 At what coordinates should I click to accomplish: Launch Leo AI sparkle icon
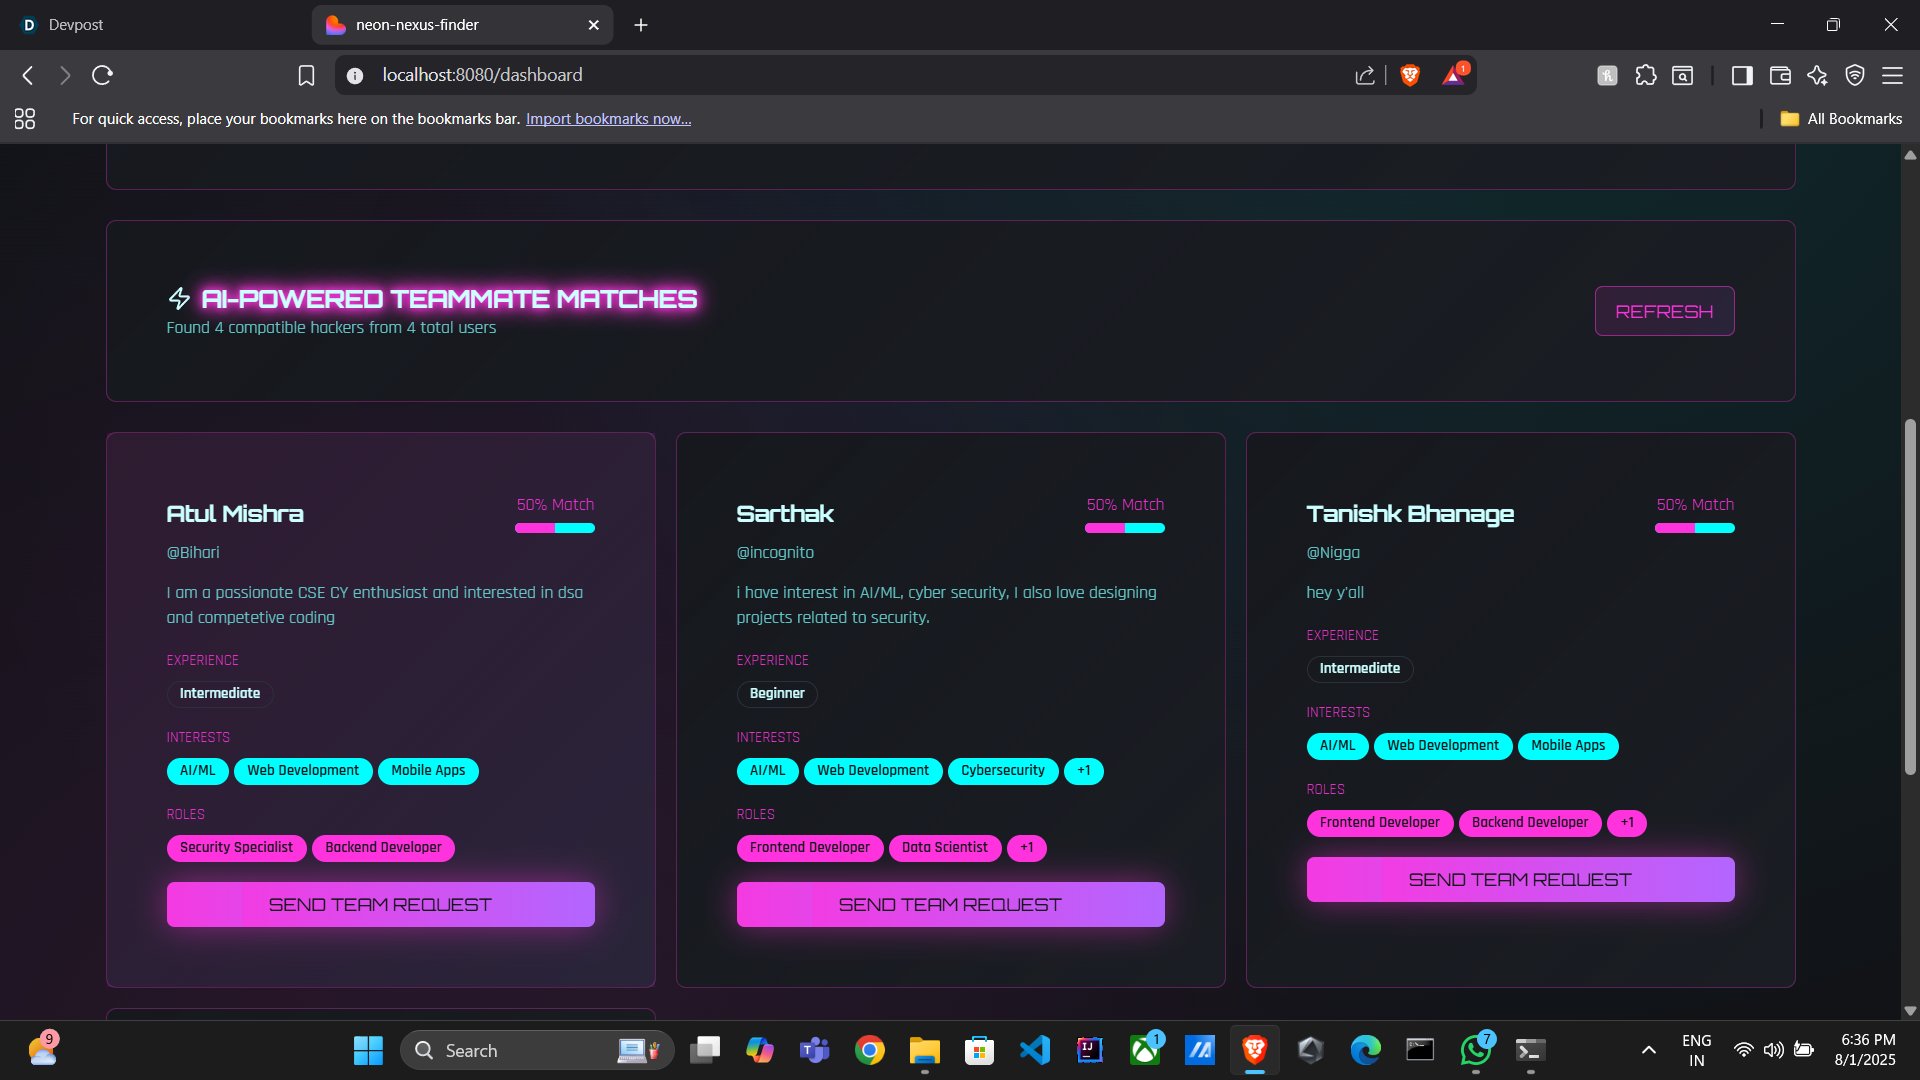[1817, 75]
